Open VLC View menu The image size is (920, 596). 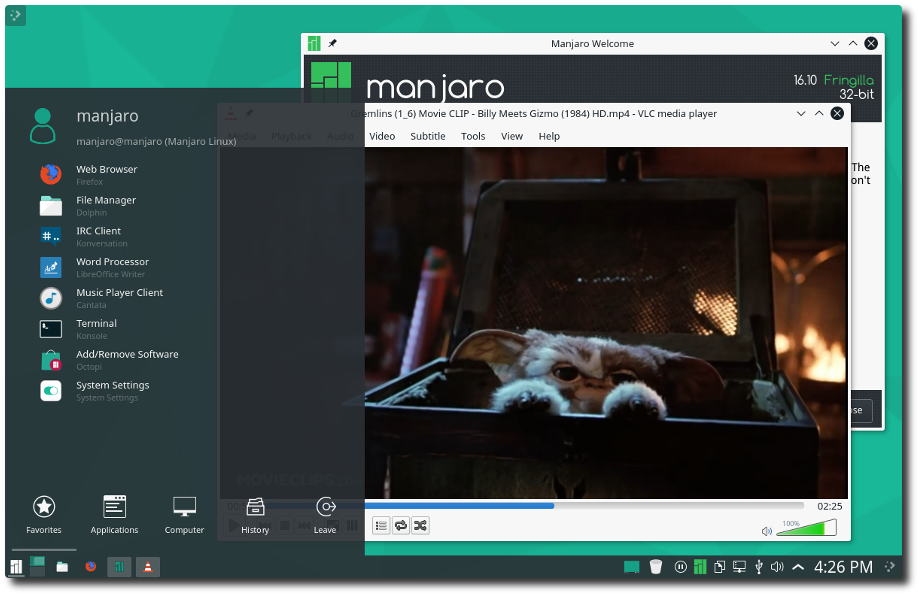[512, 136]
